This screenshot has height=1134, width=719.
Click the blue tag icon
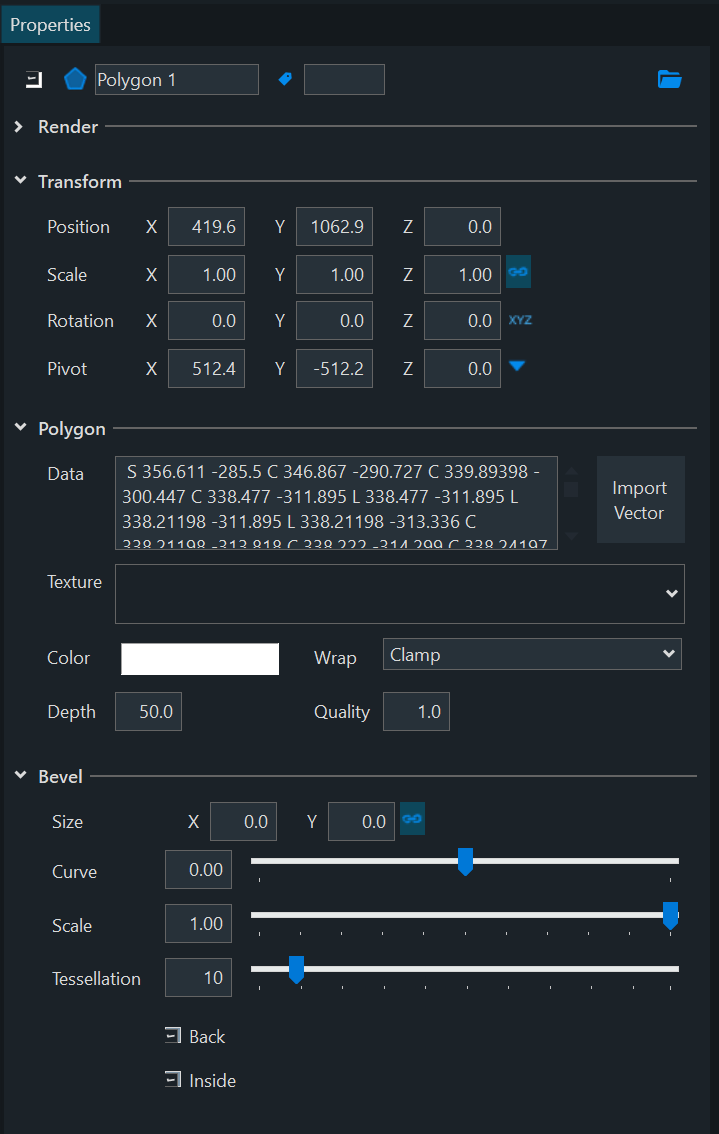[285, 79]
